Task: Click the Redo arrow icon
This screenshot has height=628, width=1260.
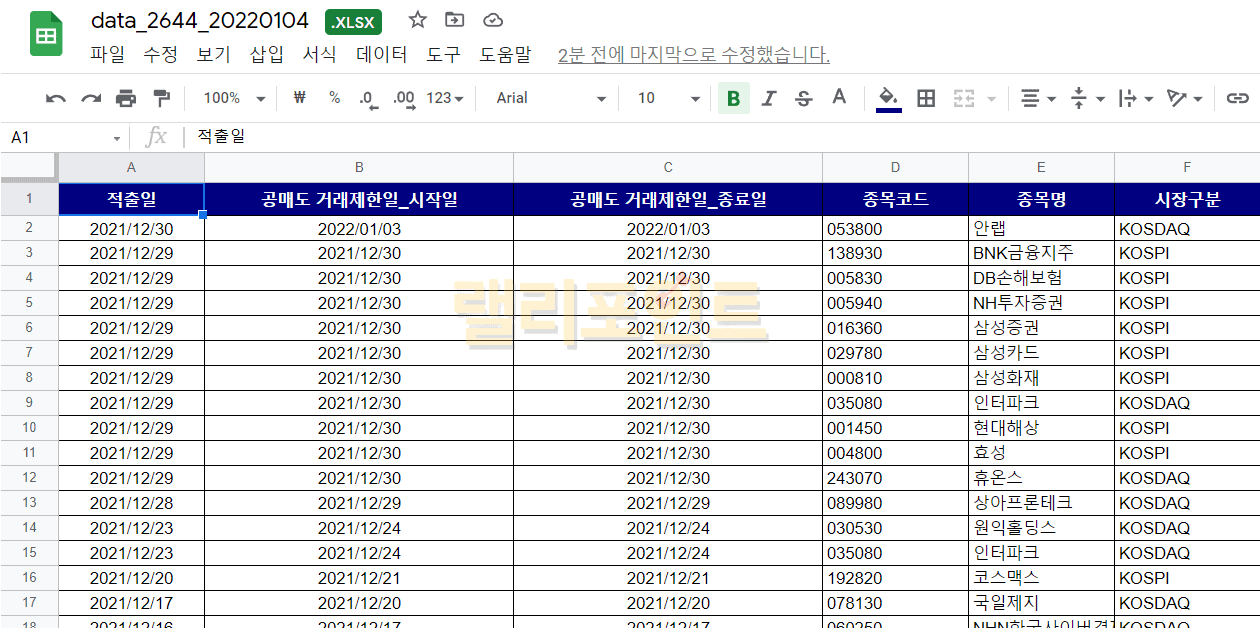Action: (x=91, y=98)
